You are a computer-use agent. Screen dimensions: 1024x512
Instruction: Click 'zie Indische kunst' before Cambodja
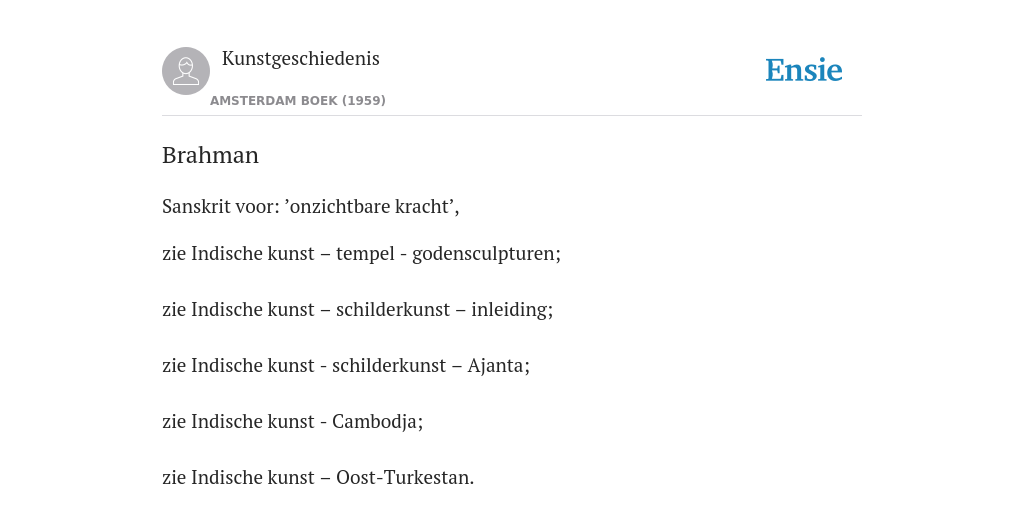click(x=238, y=422)
